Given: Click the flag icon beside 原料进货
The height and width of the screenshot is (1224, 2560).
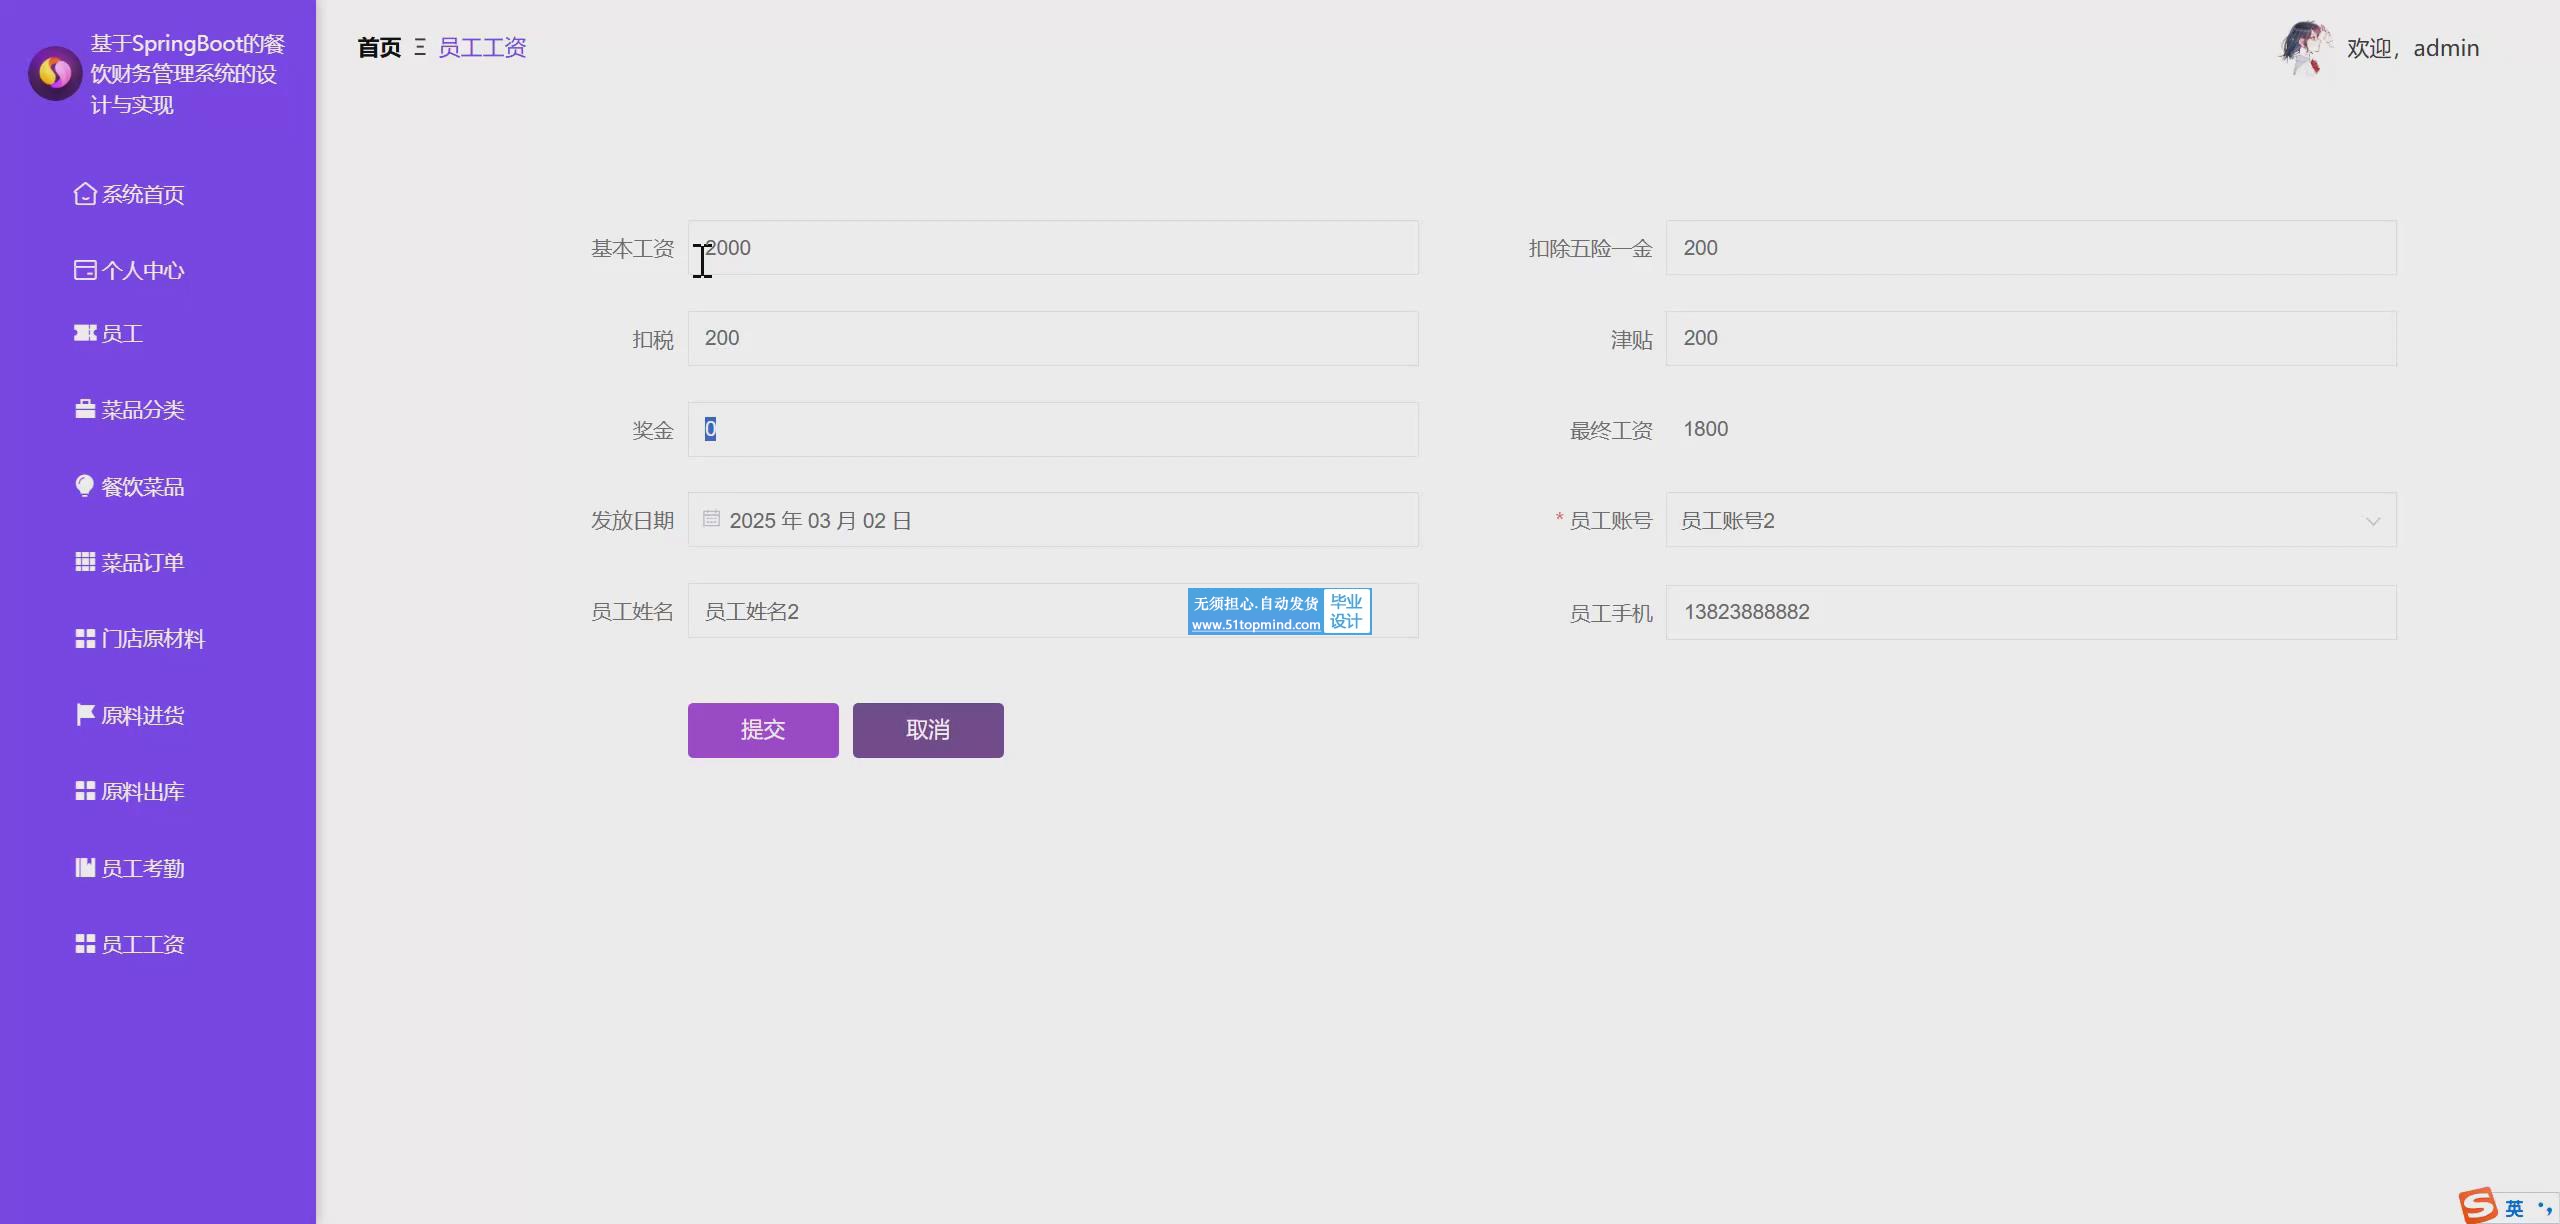Looking at the screenshot, I should [85, 715].
